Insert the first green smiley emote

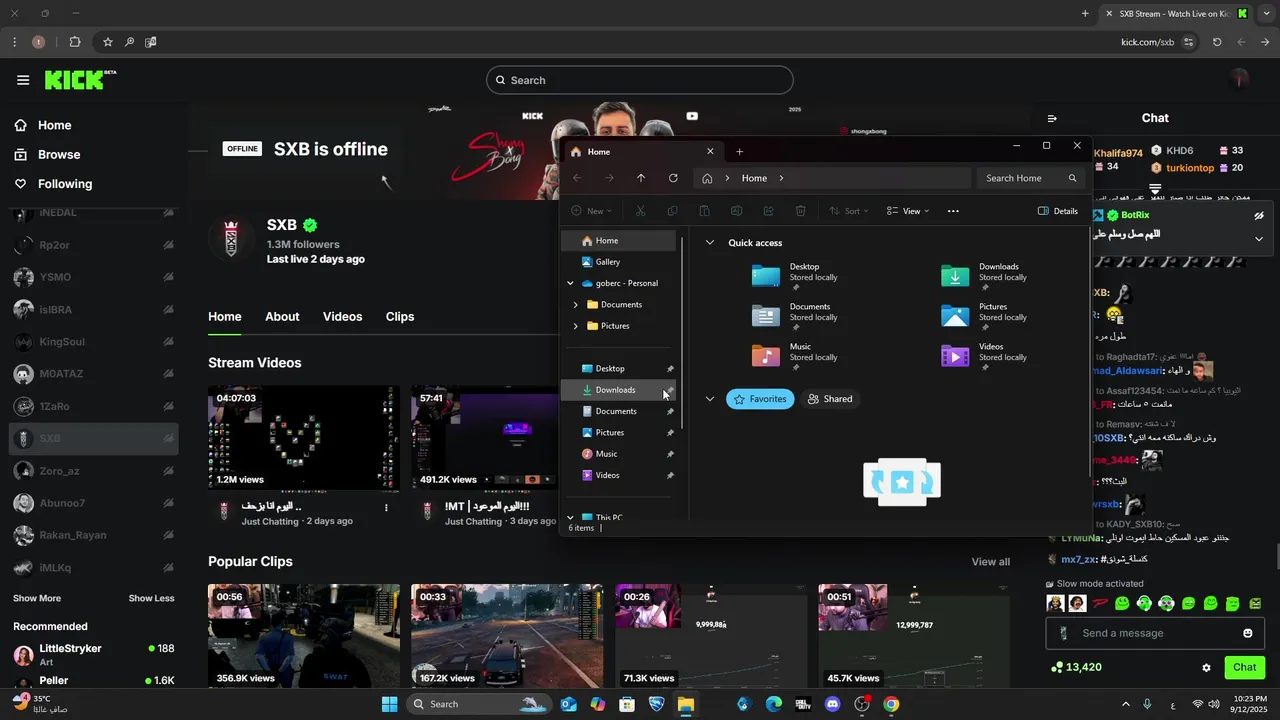[1122, 603]
